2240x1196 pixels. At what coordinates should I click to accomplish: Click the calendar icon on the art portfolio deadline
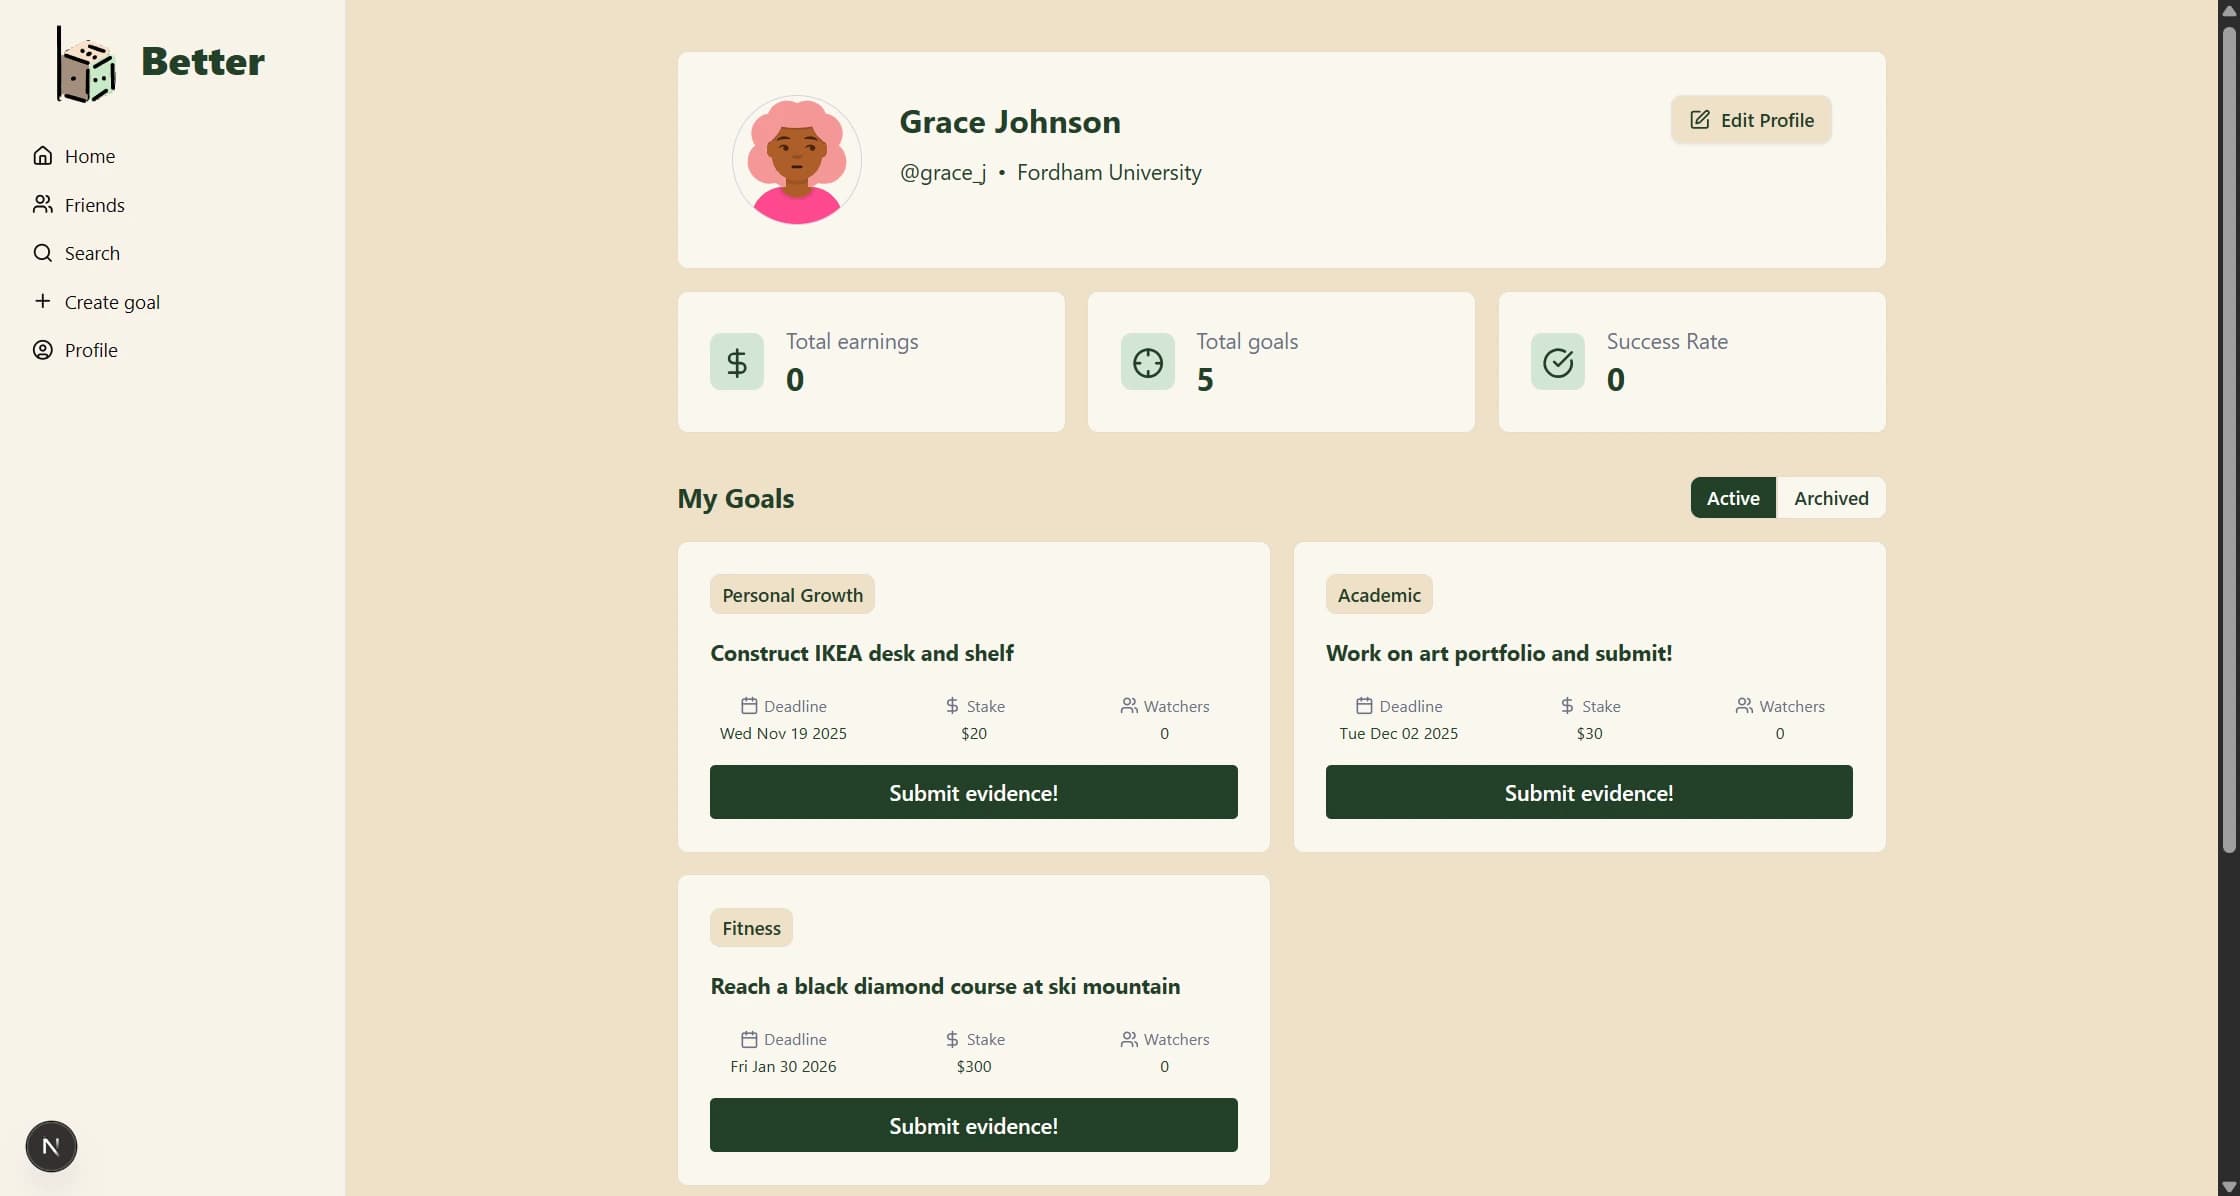(1366, 705)
